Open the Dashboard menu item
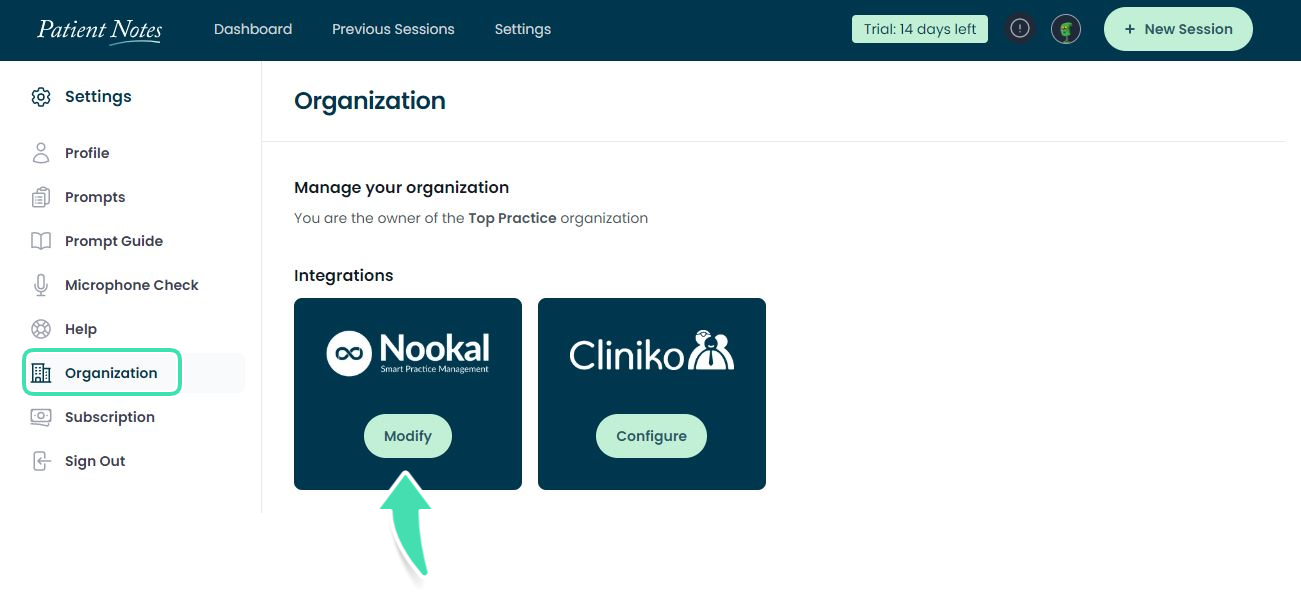This screenshot has width=1301, height=592. click(x=253, y=29)
